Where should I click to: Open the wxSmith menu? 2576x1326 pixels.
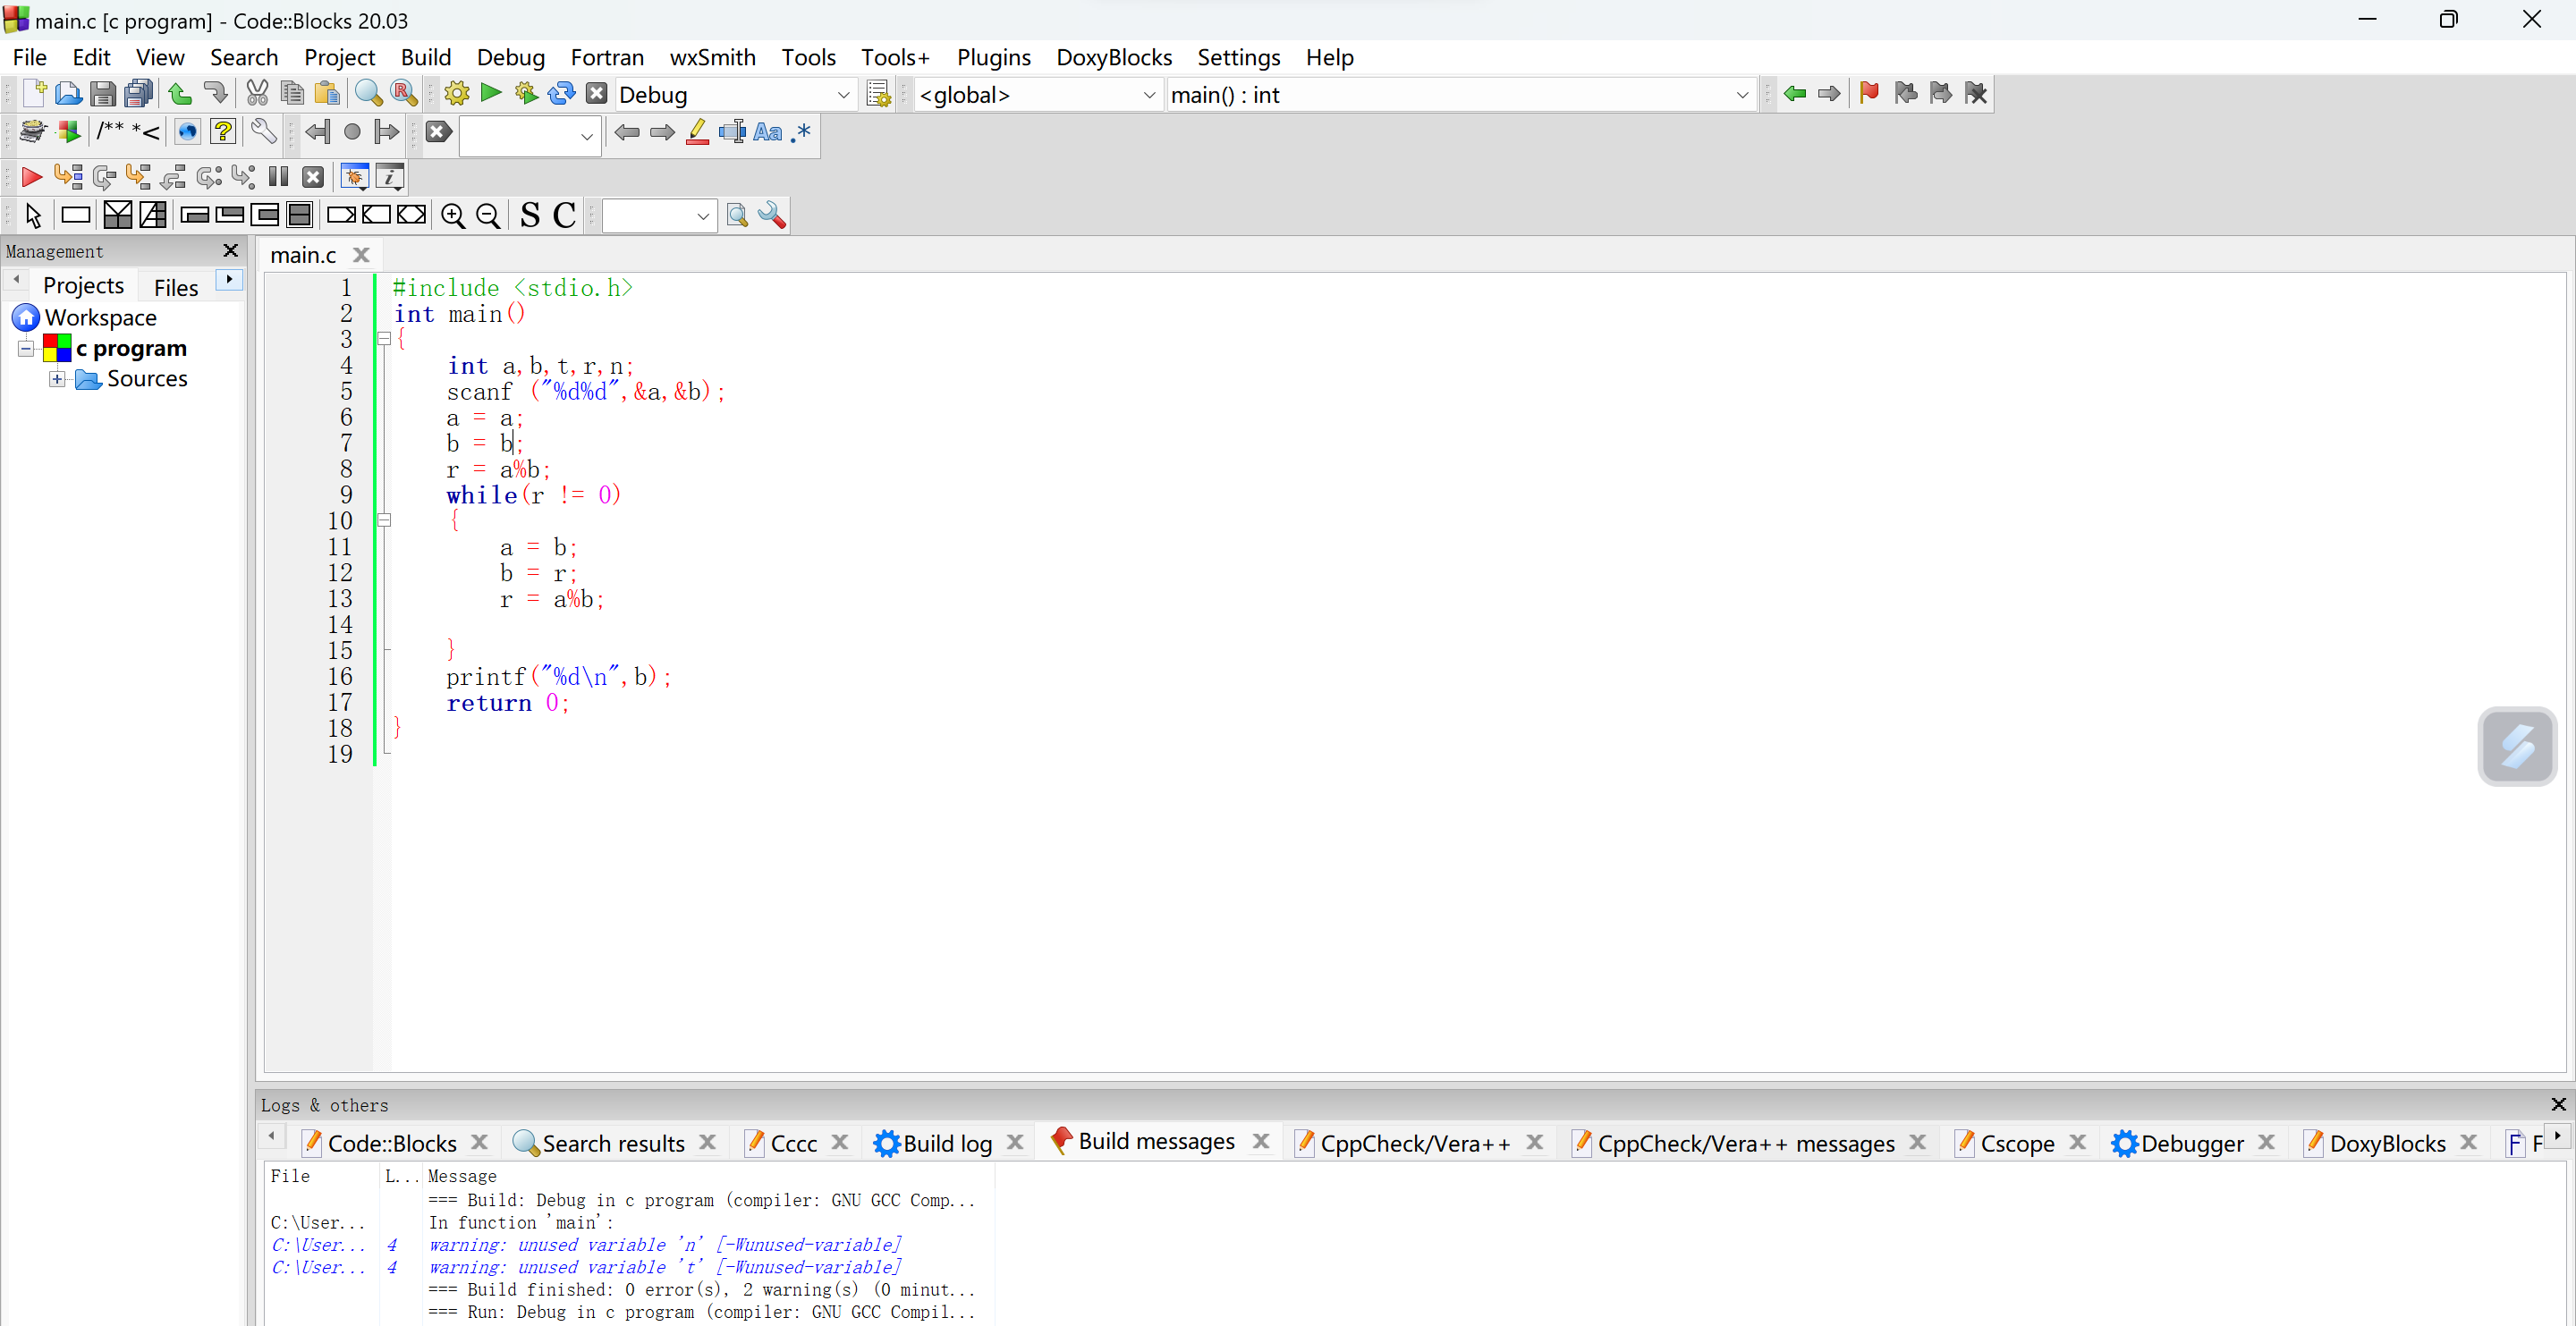[x=712, y=58]
